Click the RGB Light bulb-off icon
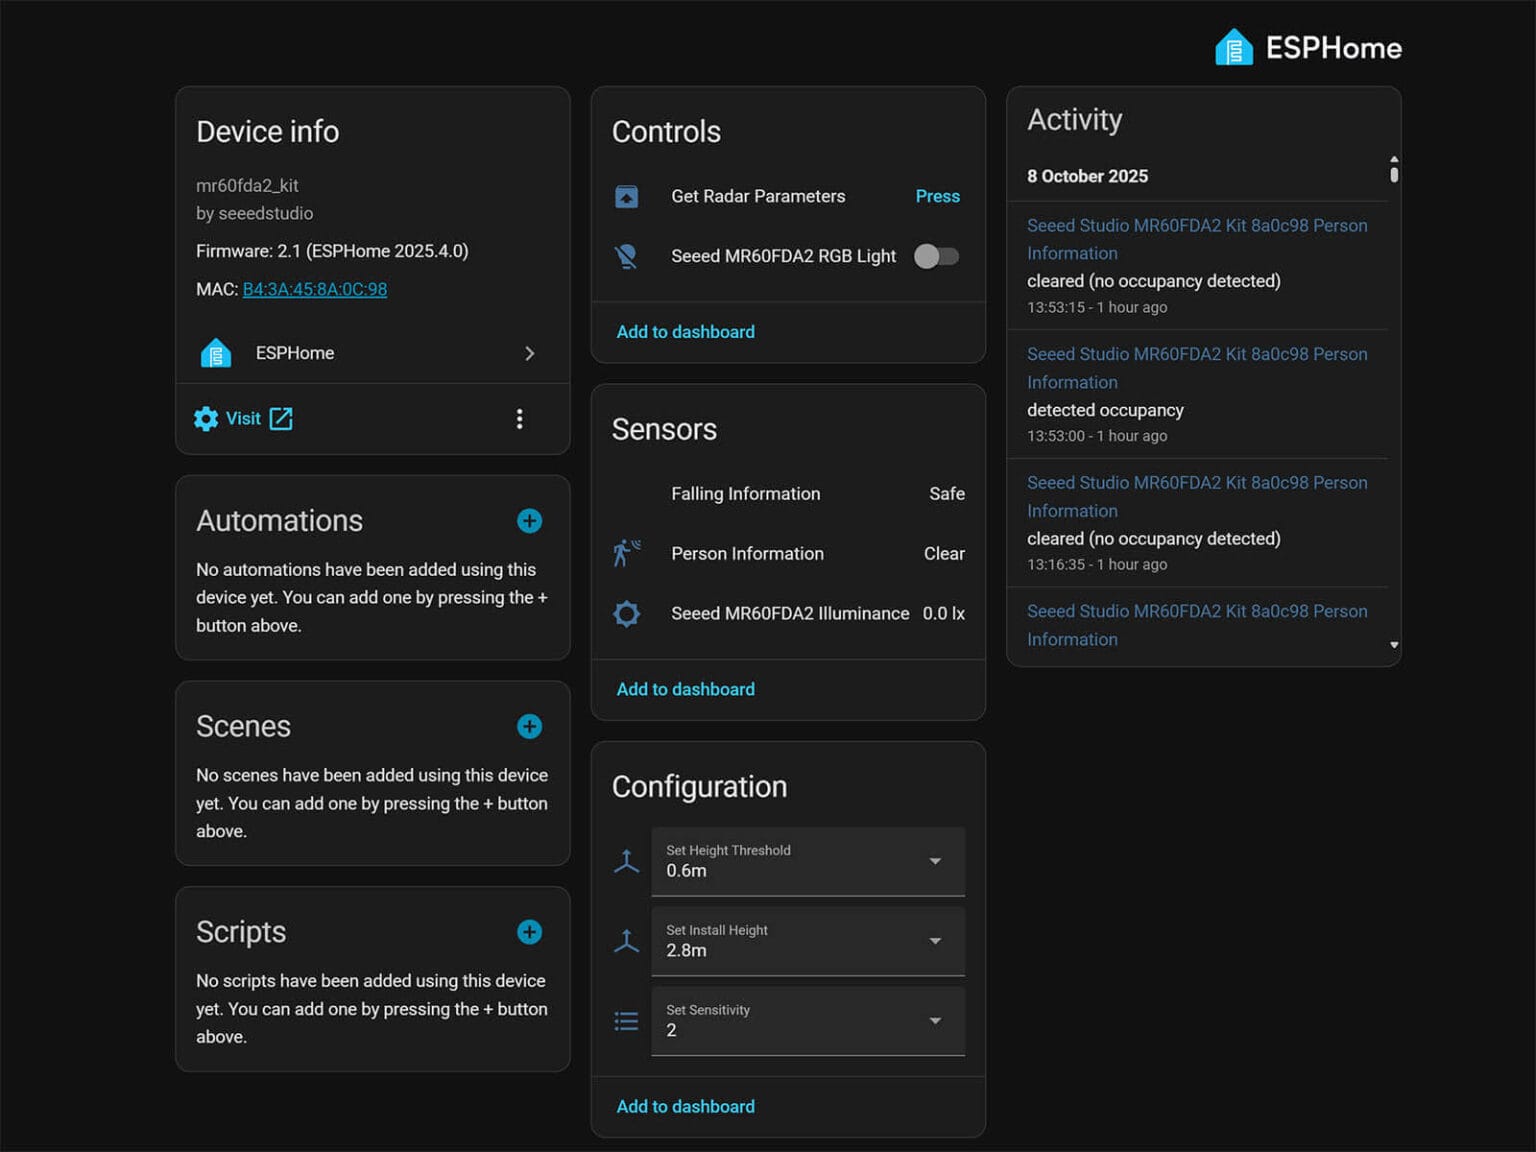 point(626,257)
